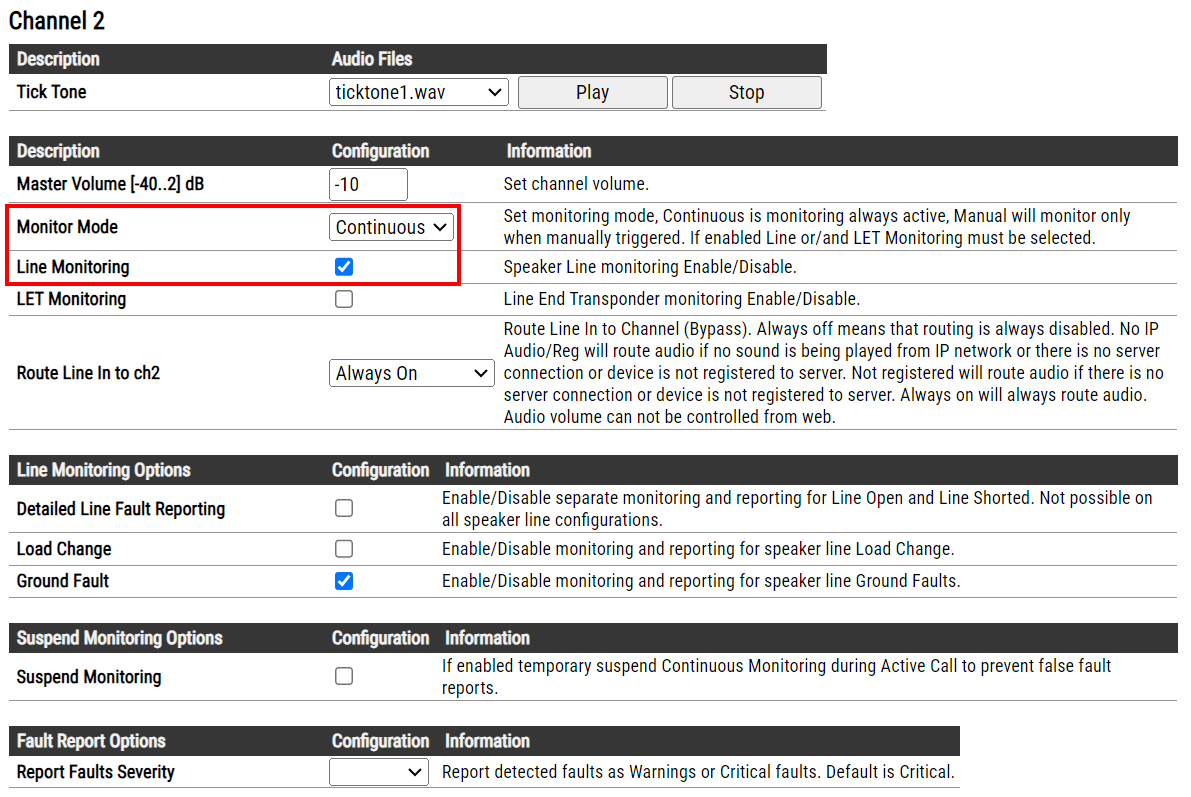
Task: Click the Monitor Mode label
Action: click(x=67, y=227)
